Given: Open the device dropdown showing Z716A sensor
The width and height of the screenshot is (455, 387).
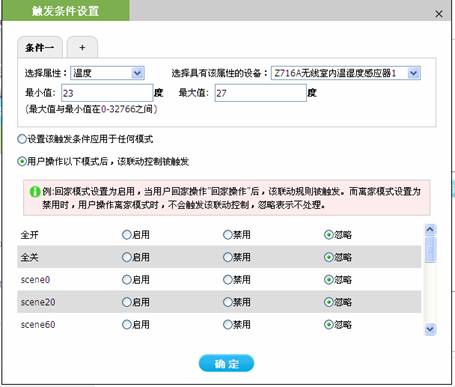Looking at the screenshot, I should coord(346,73).
